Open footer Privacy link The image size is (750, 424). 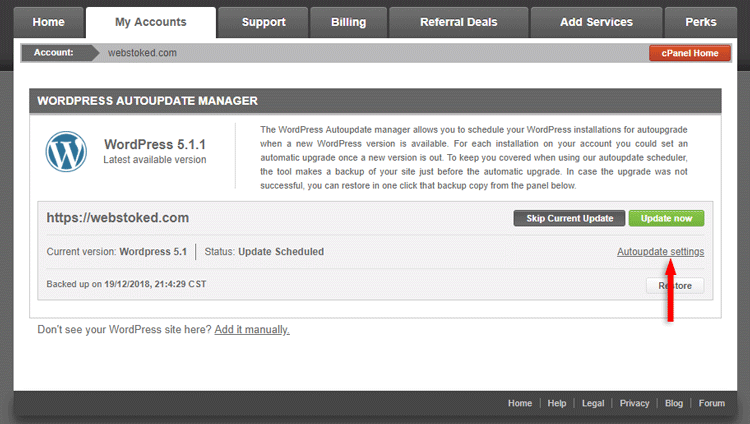click(x=634, y=403)
